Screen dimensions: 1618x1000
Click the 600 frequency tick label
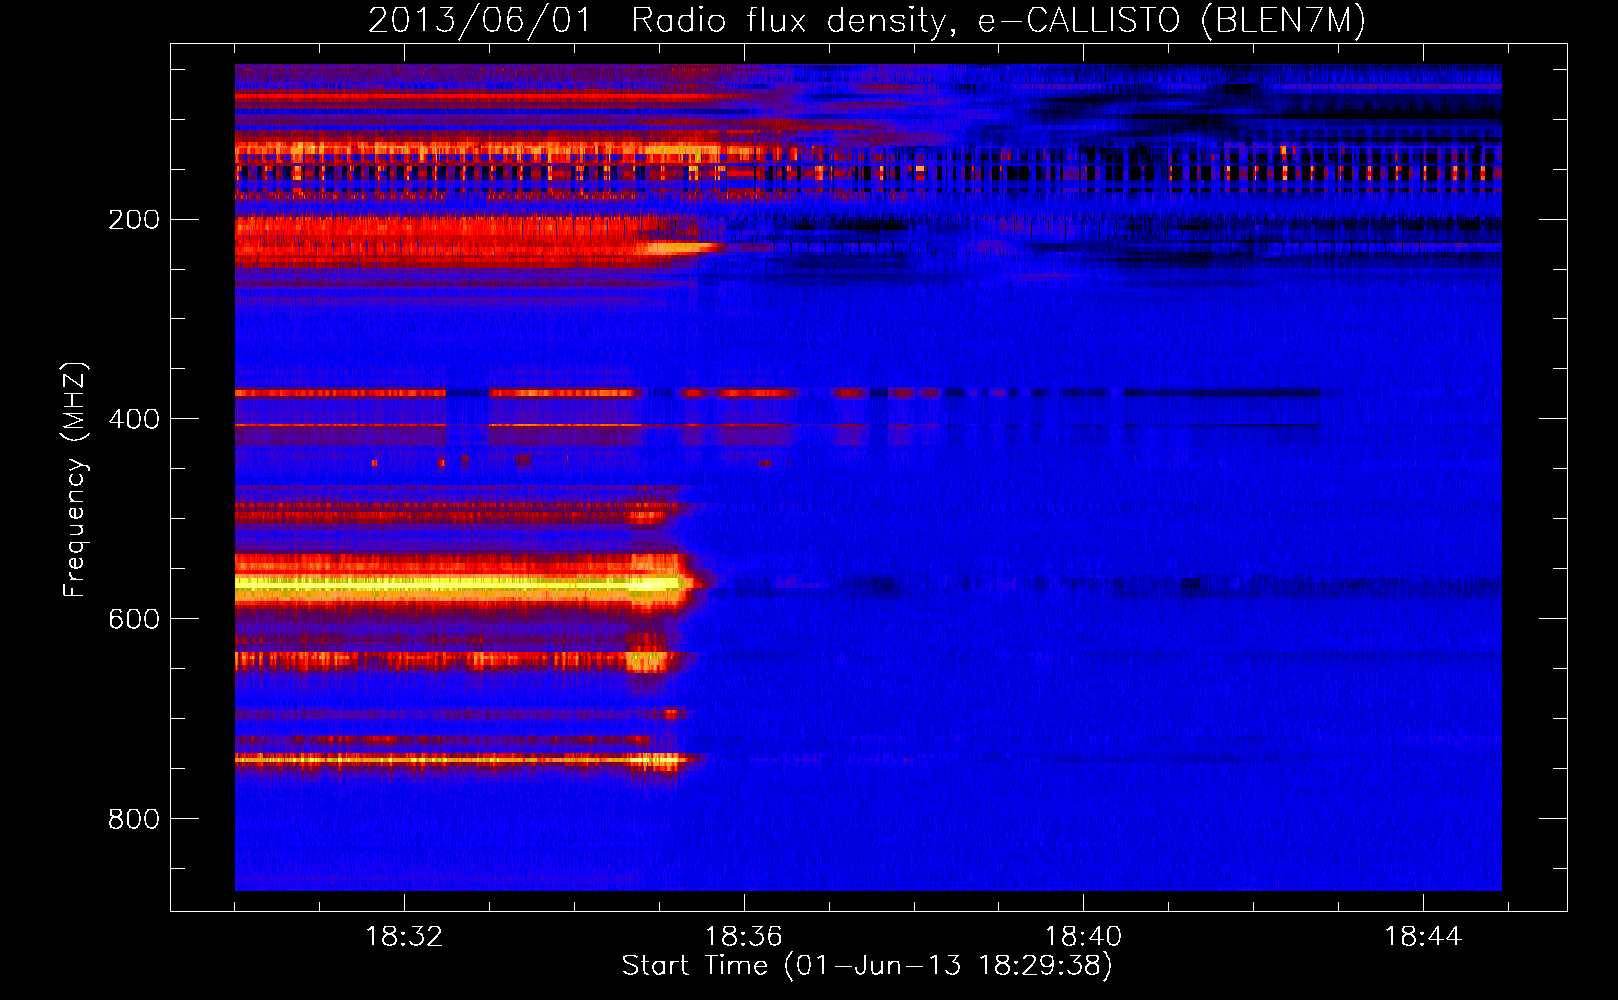pyautogui.click(x=134, y=619)
